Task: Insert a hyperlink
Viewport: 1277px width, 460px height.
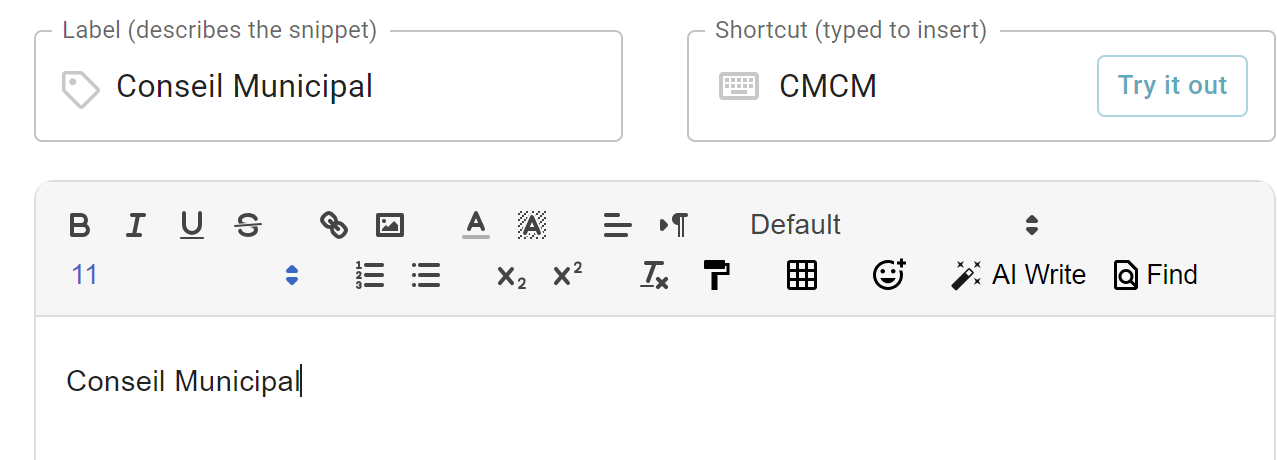Action: [334, 225]
